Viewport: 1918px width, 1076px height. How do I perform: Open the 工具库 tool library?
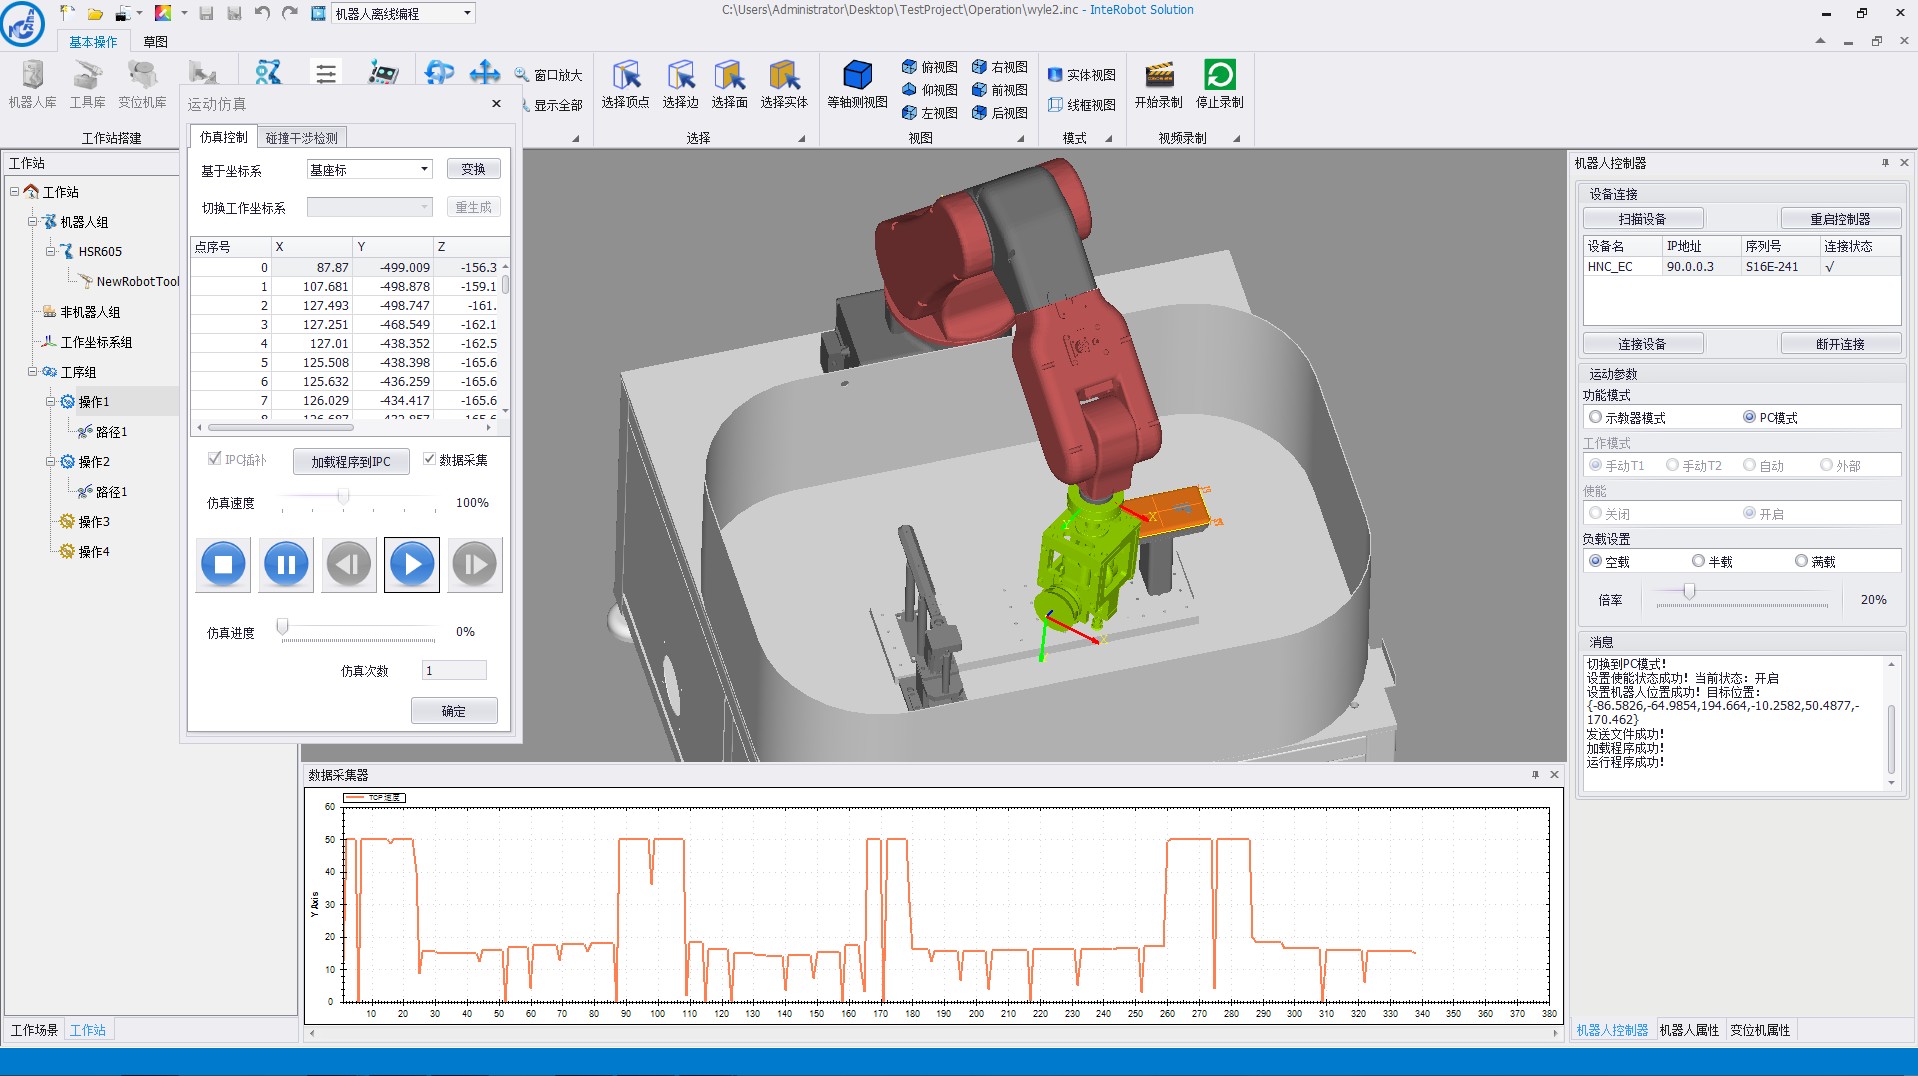point(87,85)
